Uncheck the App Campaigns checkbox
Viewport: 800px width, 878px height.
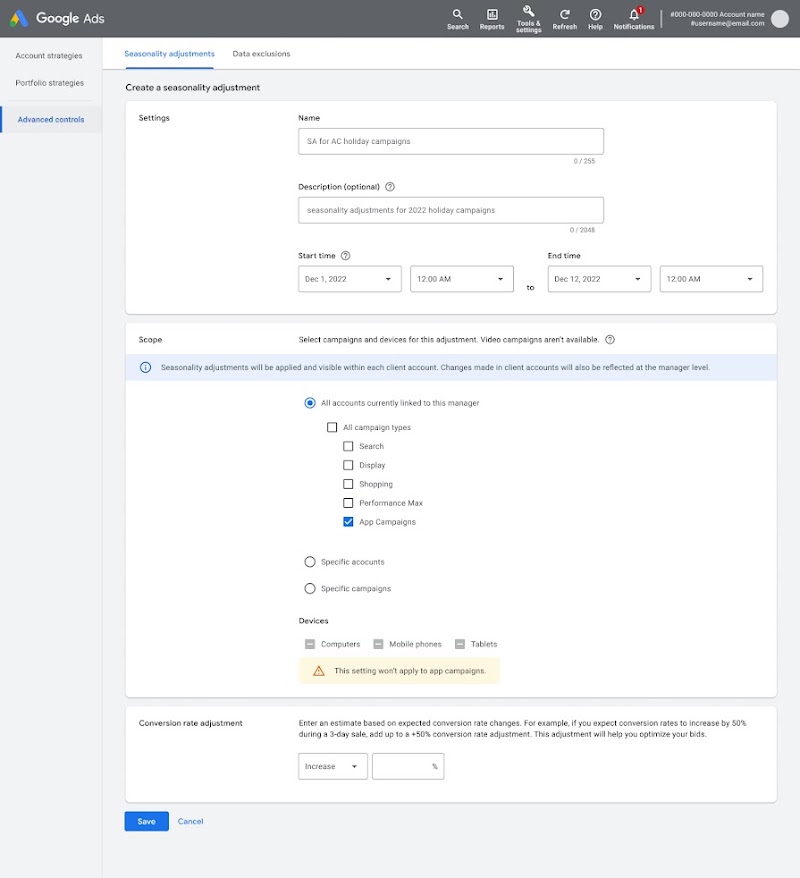pos(348,521)
